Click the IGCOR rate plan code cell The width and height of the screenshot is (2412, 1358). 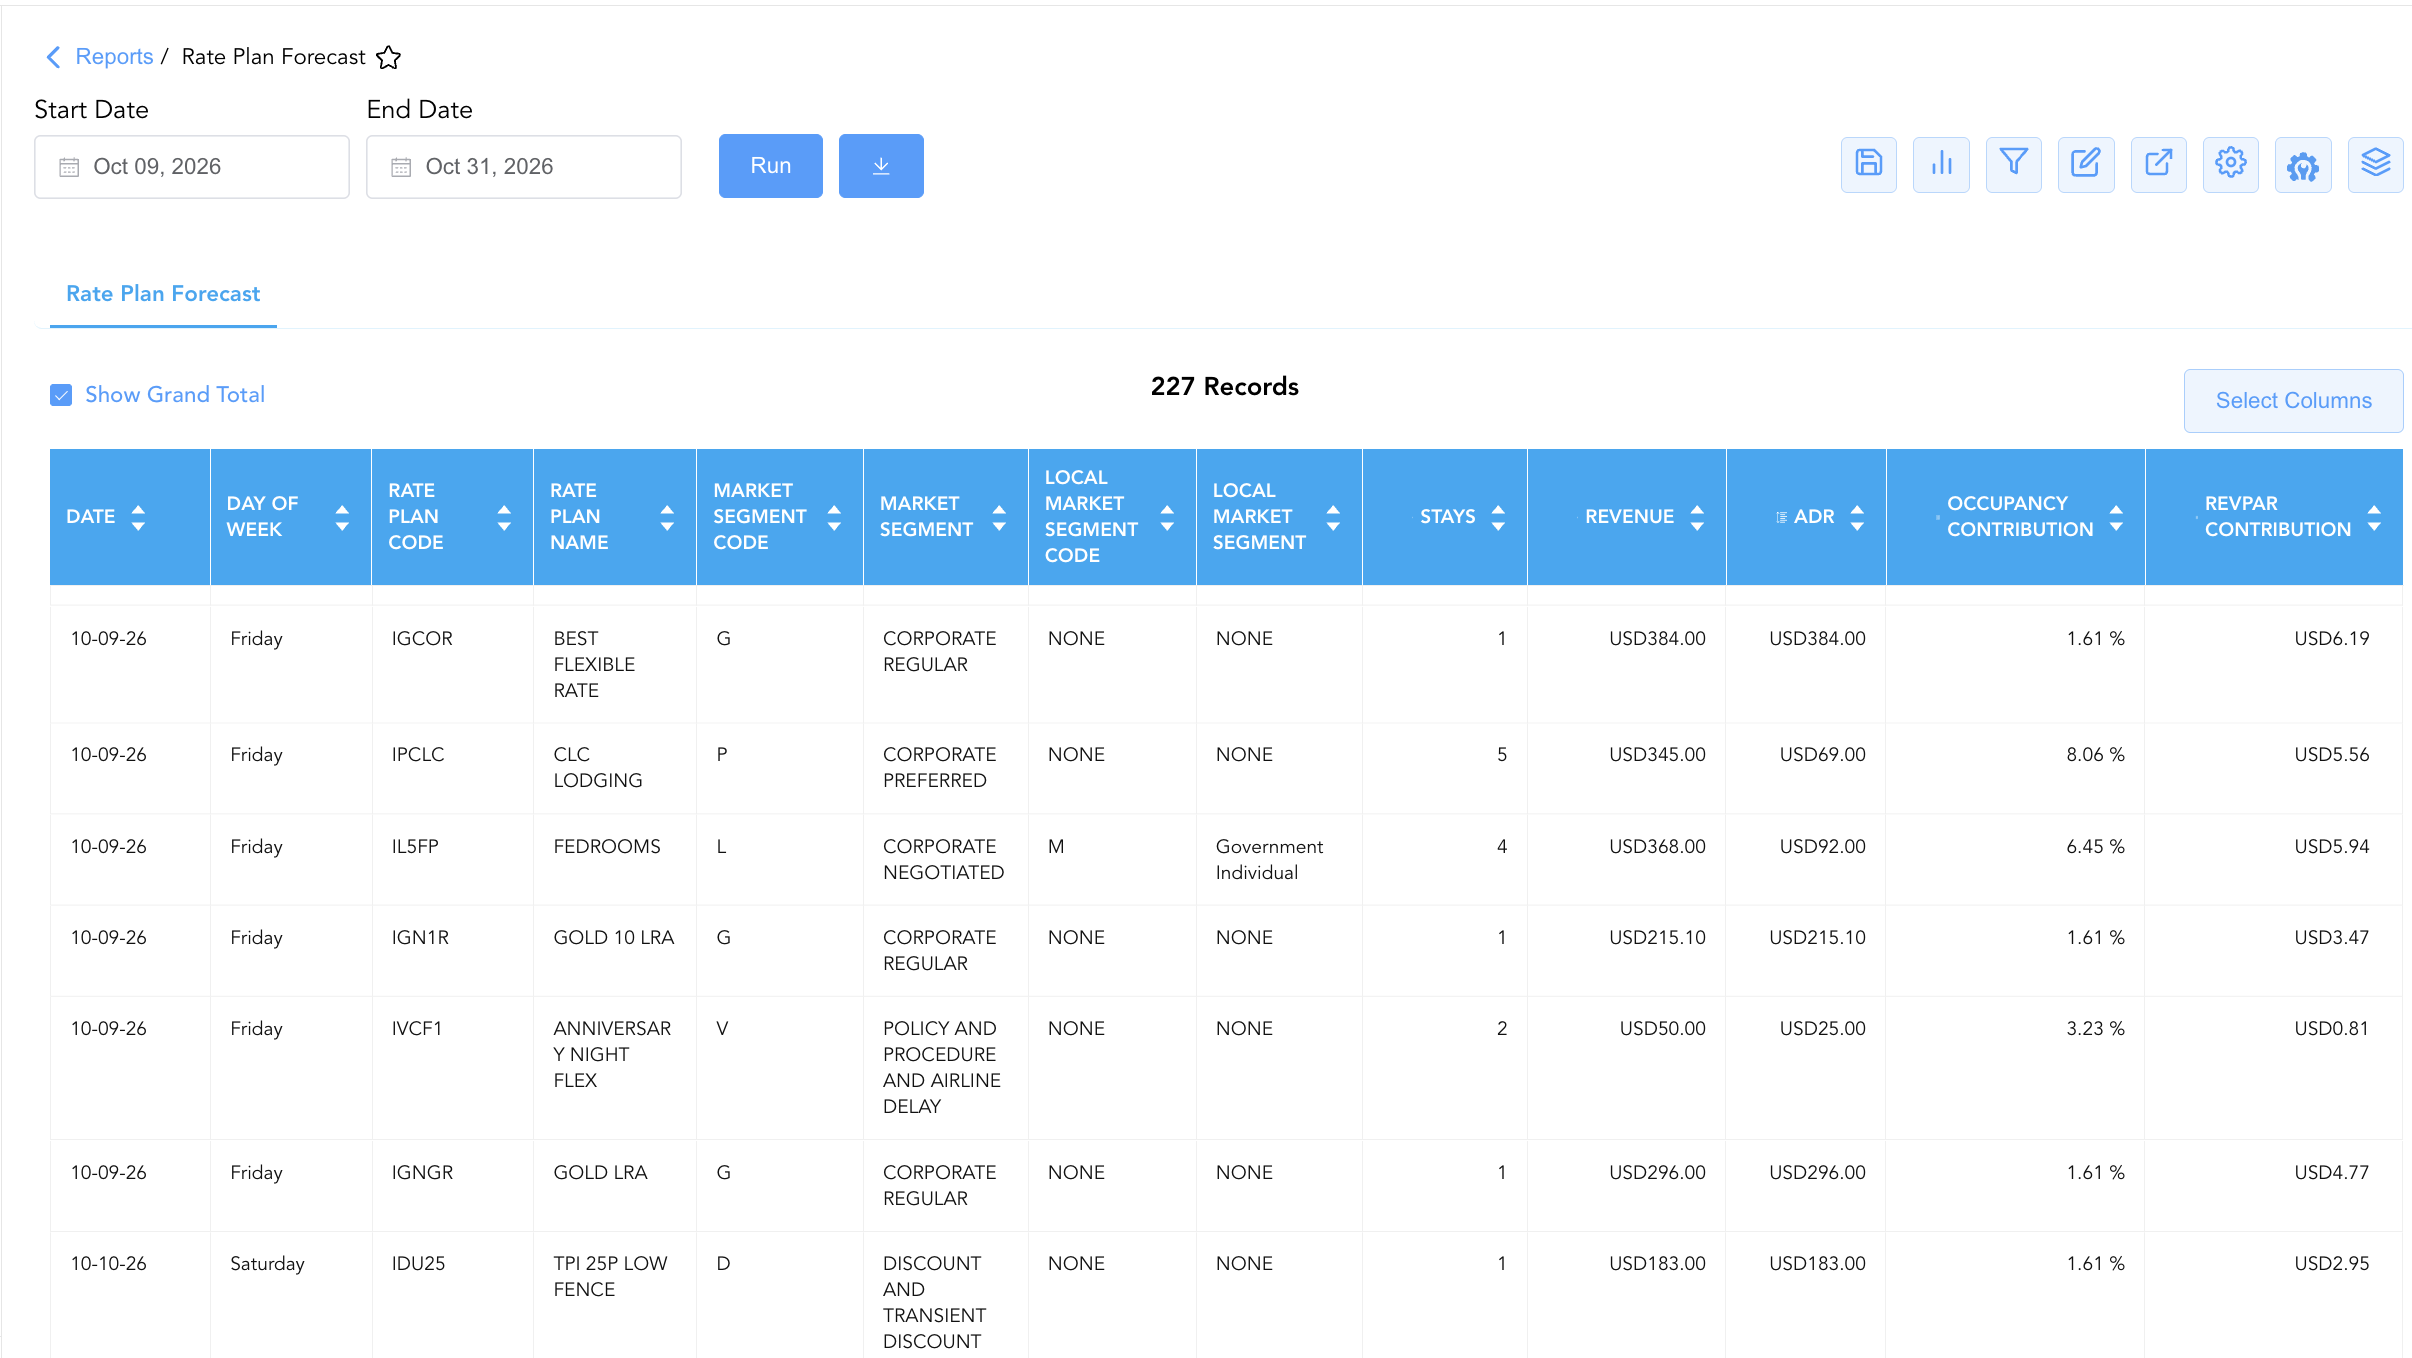tap(422, 639)
